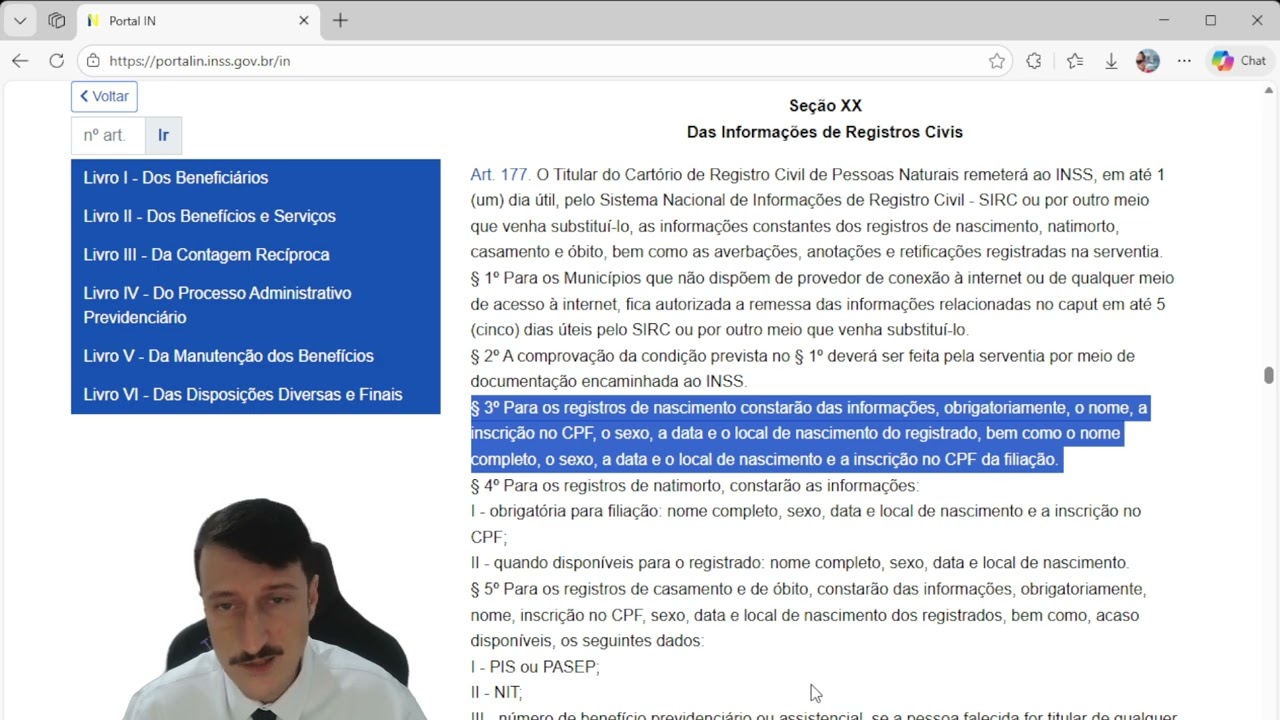The image size is (1280, 720).
Task: Open Livro V - Da Manutenção dos Benefícios
Action: click(228, 356)
